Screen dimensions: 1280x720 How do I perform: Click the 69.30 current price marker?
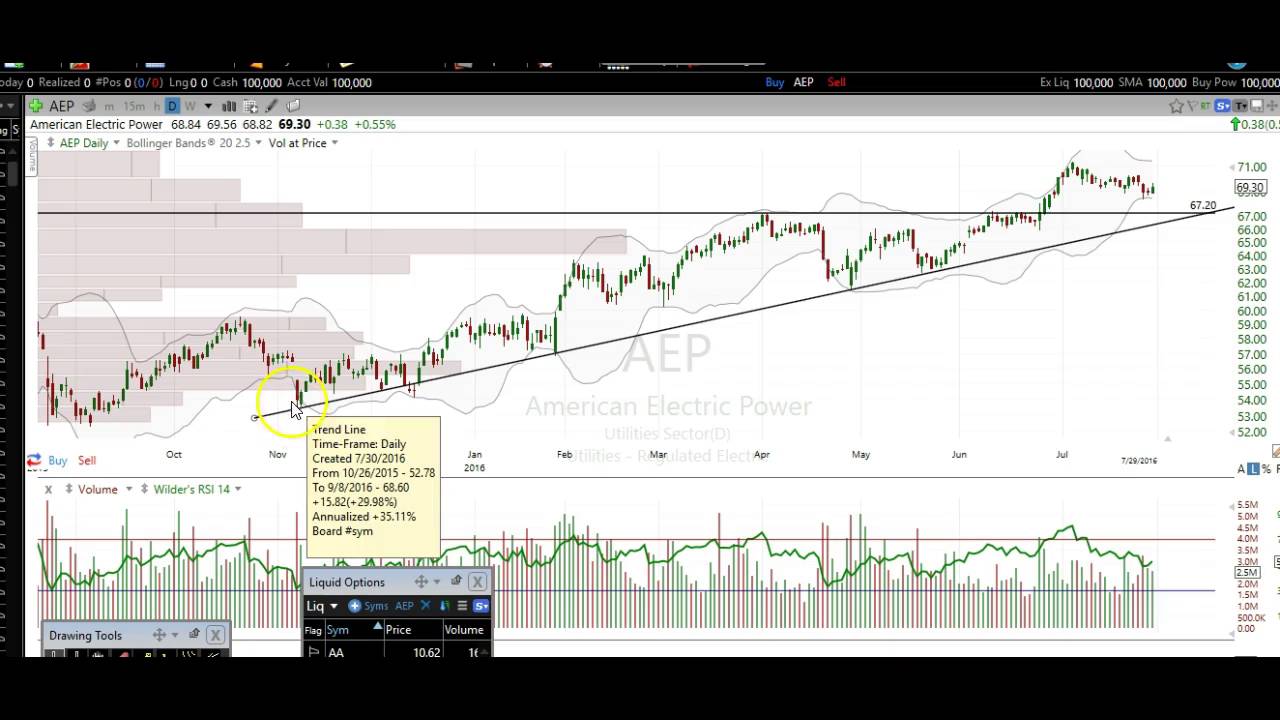[1250, 187]
